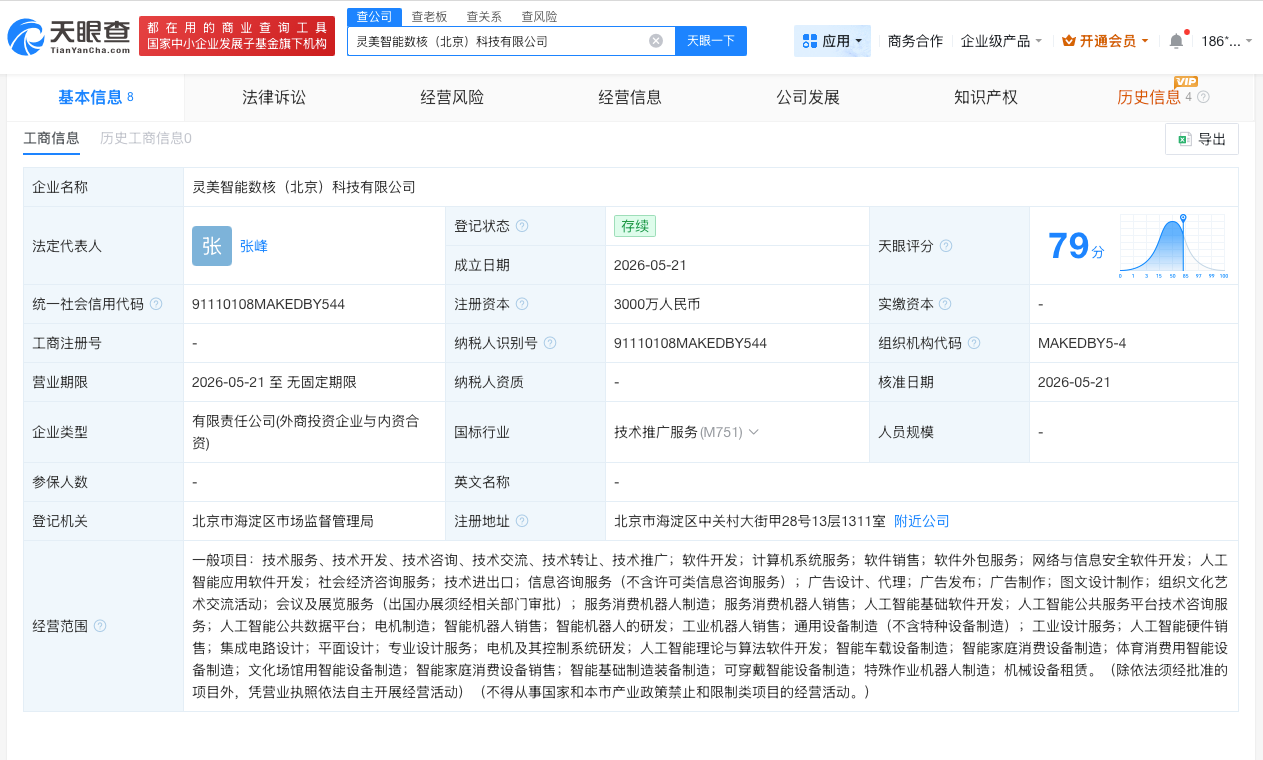This screenshot has width=1263, height=760.
Task: Select the 查公司 search mode tab
Action: point(375,16)
